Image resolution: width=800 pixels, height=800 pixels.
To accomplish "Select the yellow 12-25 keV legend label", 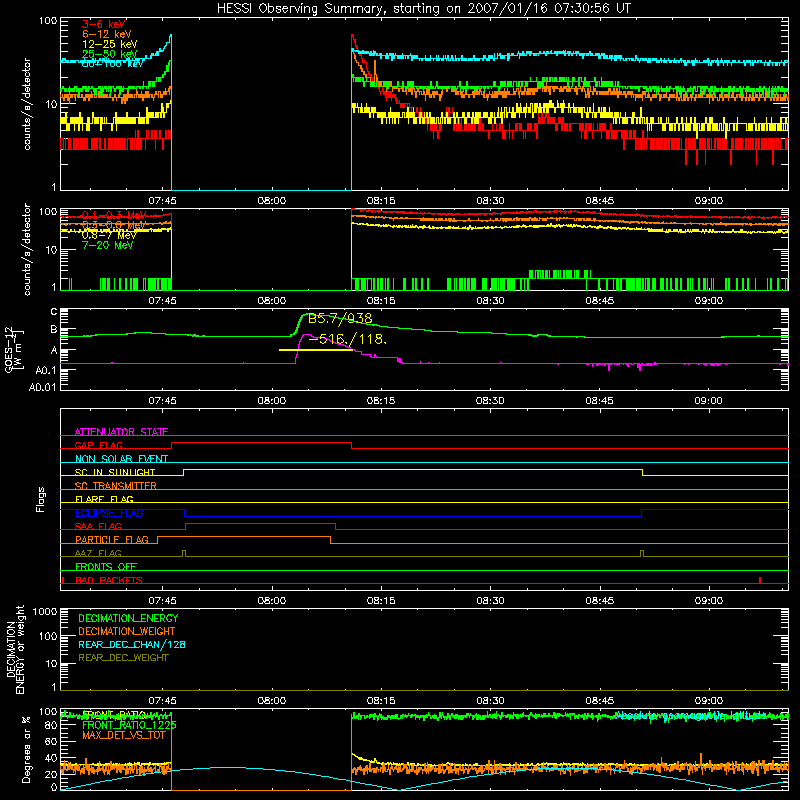I will pos(110,44).
